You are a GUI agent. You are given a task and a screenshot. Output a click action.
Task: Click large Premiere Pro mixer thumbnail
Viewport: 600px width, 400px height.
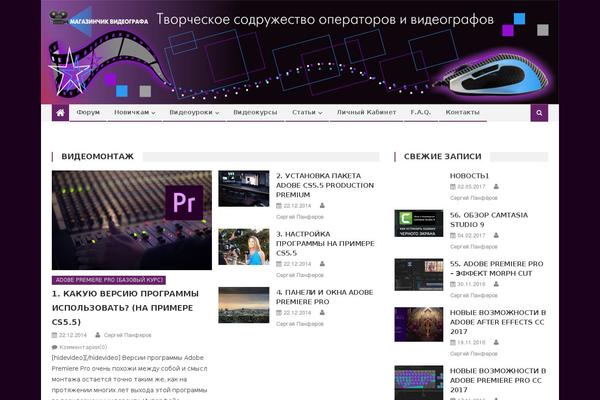click(x=132, y=220)
